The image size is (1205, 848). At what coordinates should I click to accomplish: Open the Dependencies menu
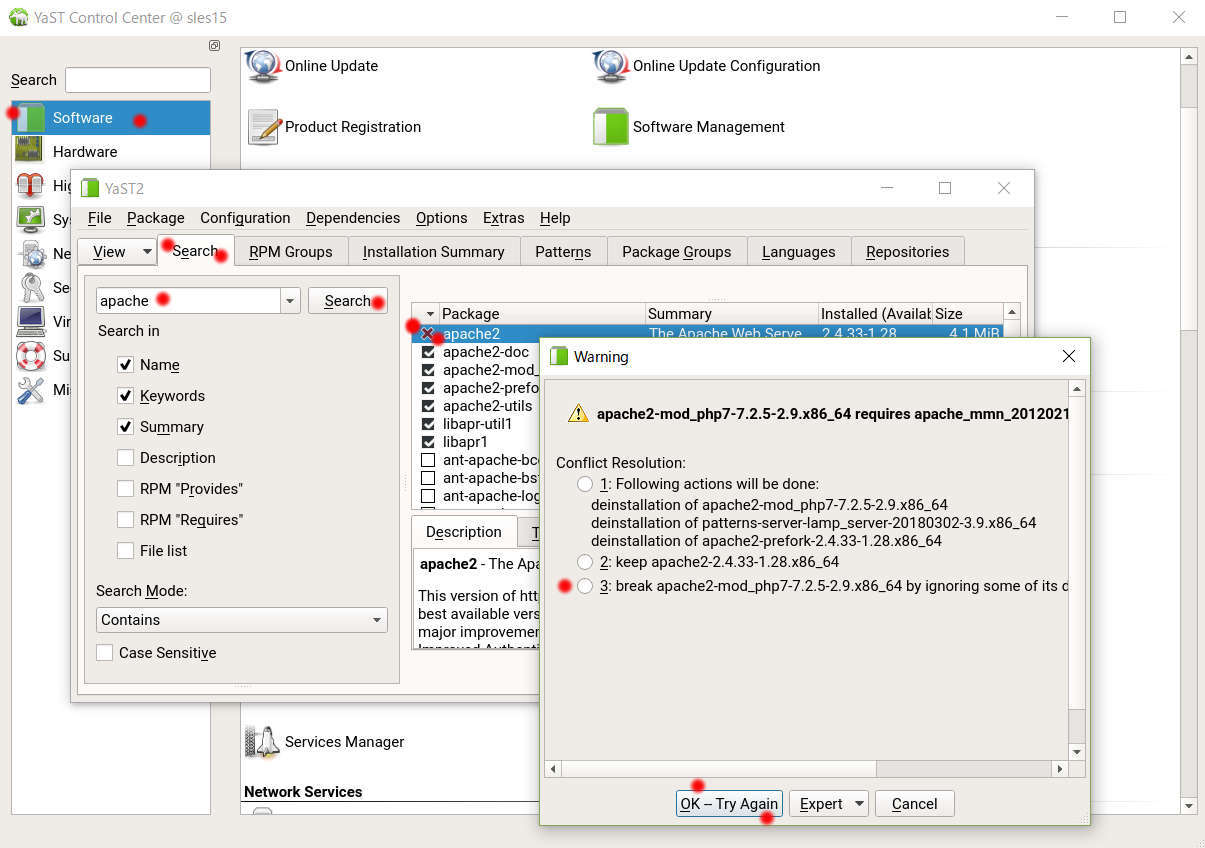click(x=353, y=218)
